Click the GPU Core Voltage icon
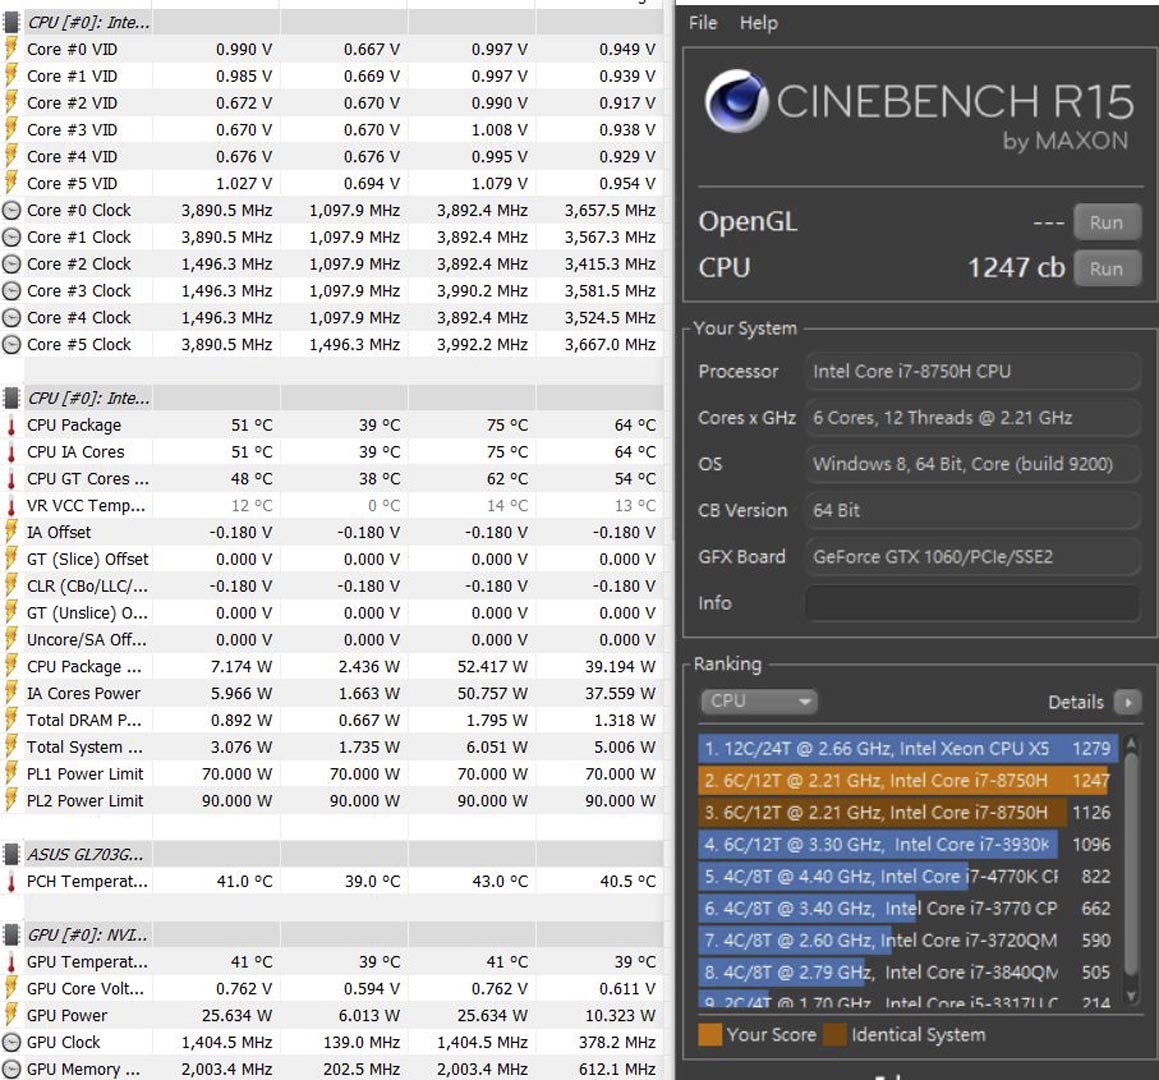 tap(11, 988)
